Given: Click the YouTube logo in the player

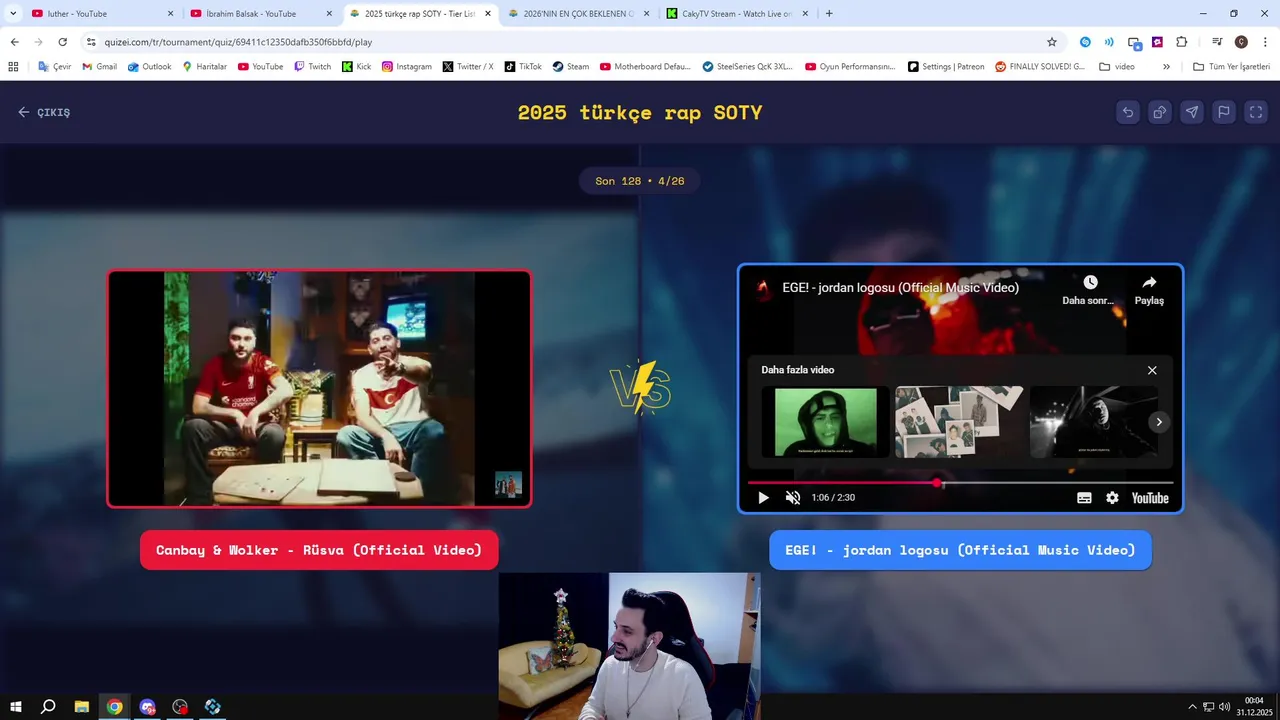Looking at the screenshot, I should [x=1150, y=498].
